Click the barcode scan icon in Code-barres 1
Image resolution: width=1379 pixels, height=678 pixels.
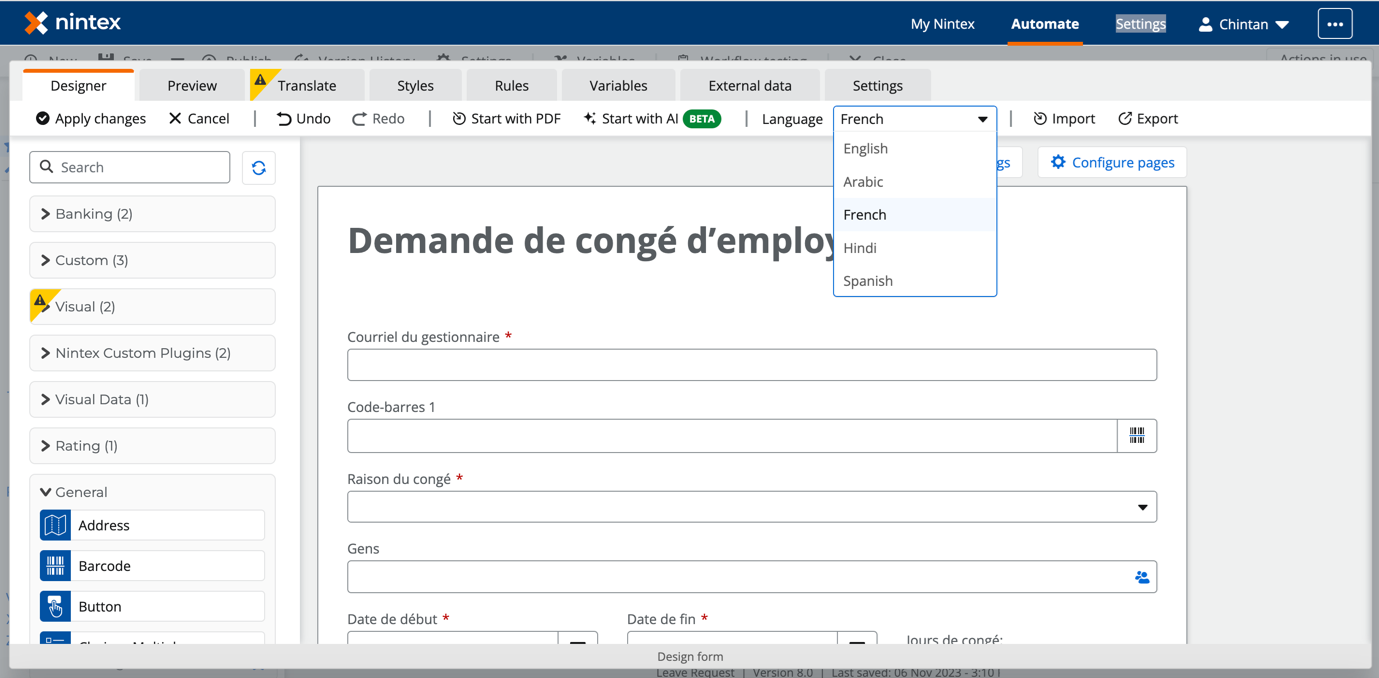tap(1137, 436)
